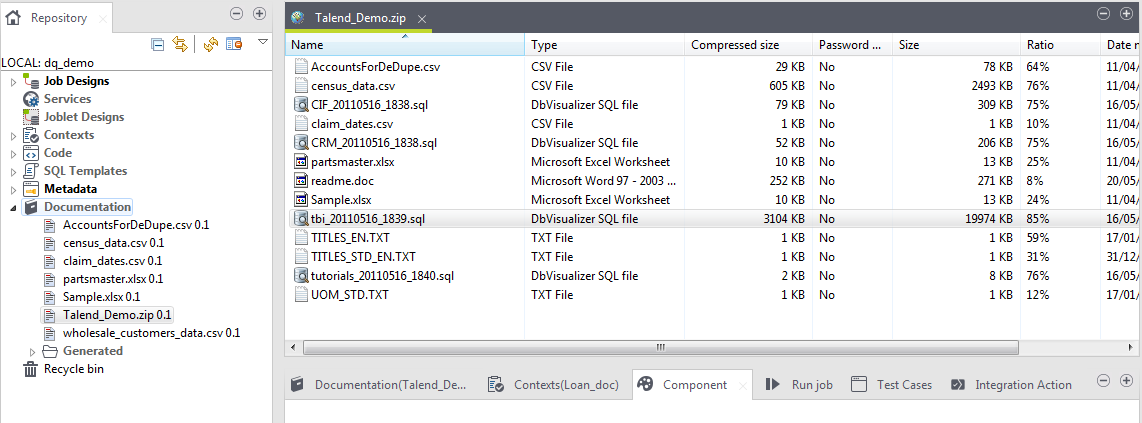This screenshot has width=1142, height=423.
Task: Sort list by Compressed size column
Action: point(735,45)
